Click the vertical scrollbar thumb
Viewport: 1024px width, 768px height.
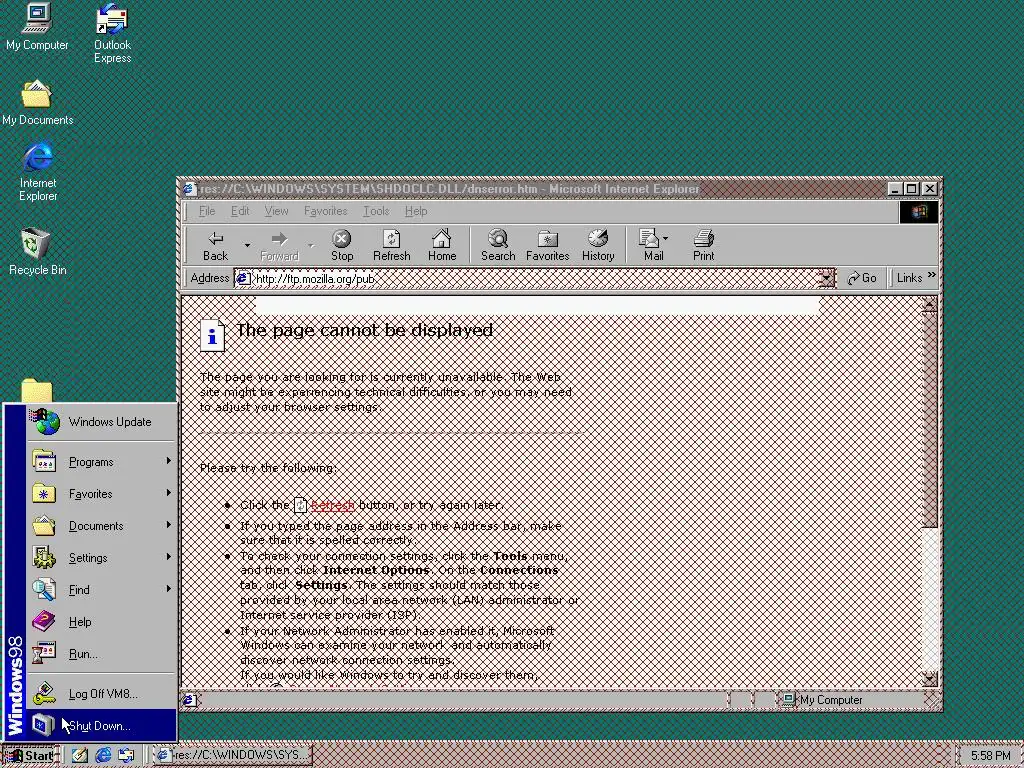[x=929, y=421]
